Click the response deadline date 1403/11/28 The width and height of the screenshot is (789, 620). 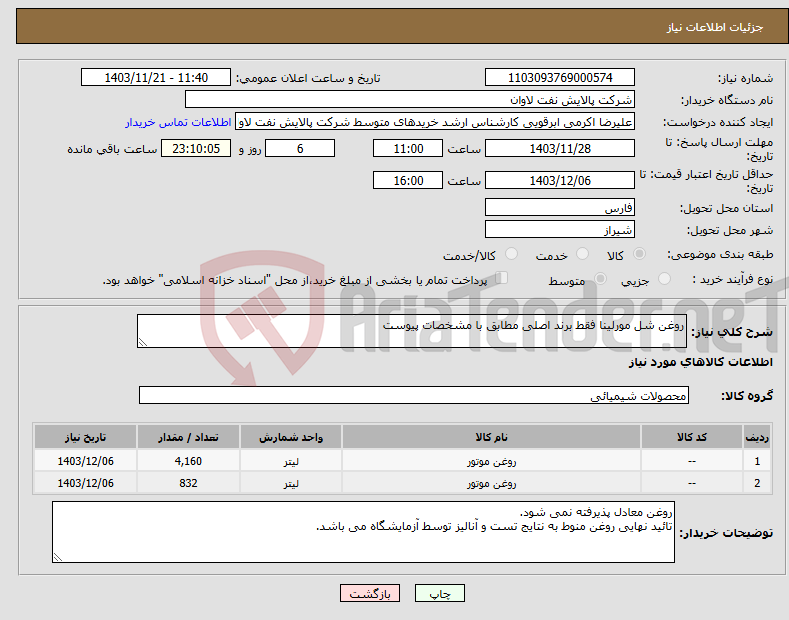pos(560,148)
